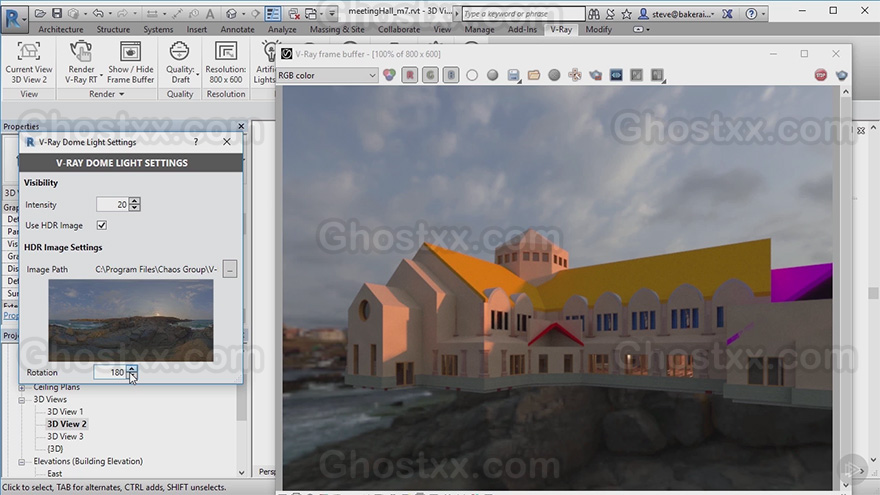Switch to the Annotate ribbon tab

pos(237,29)
